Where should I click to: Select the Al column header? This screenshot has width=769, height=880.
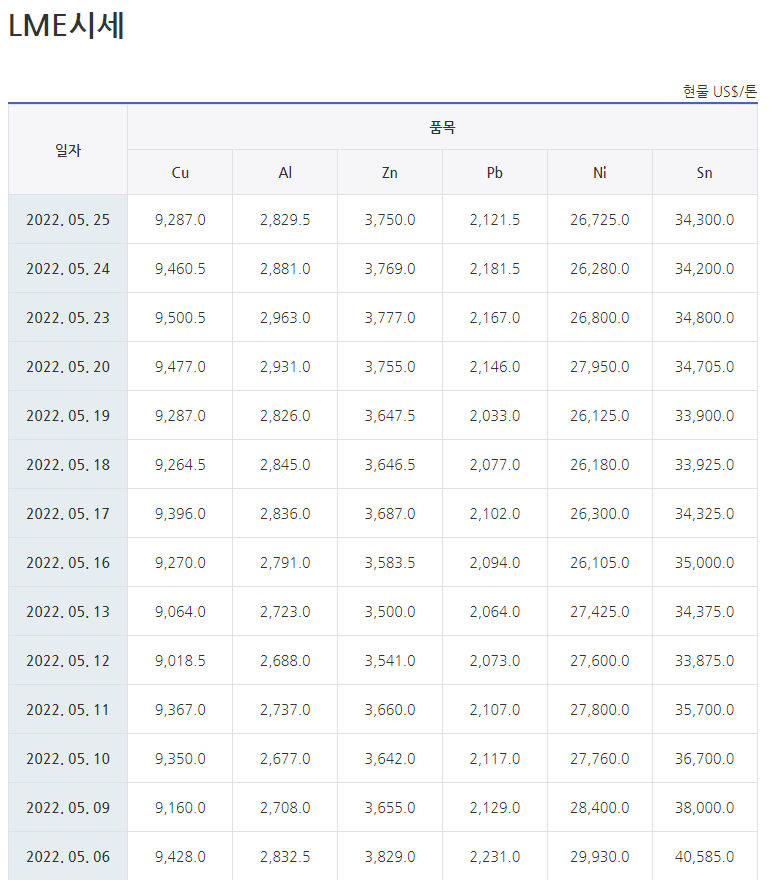[285, 172]
